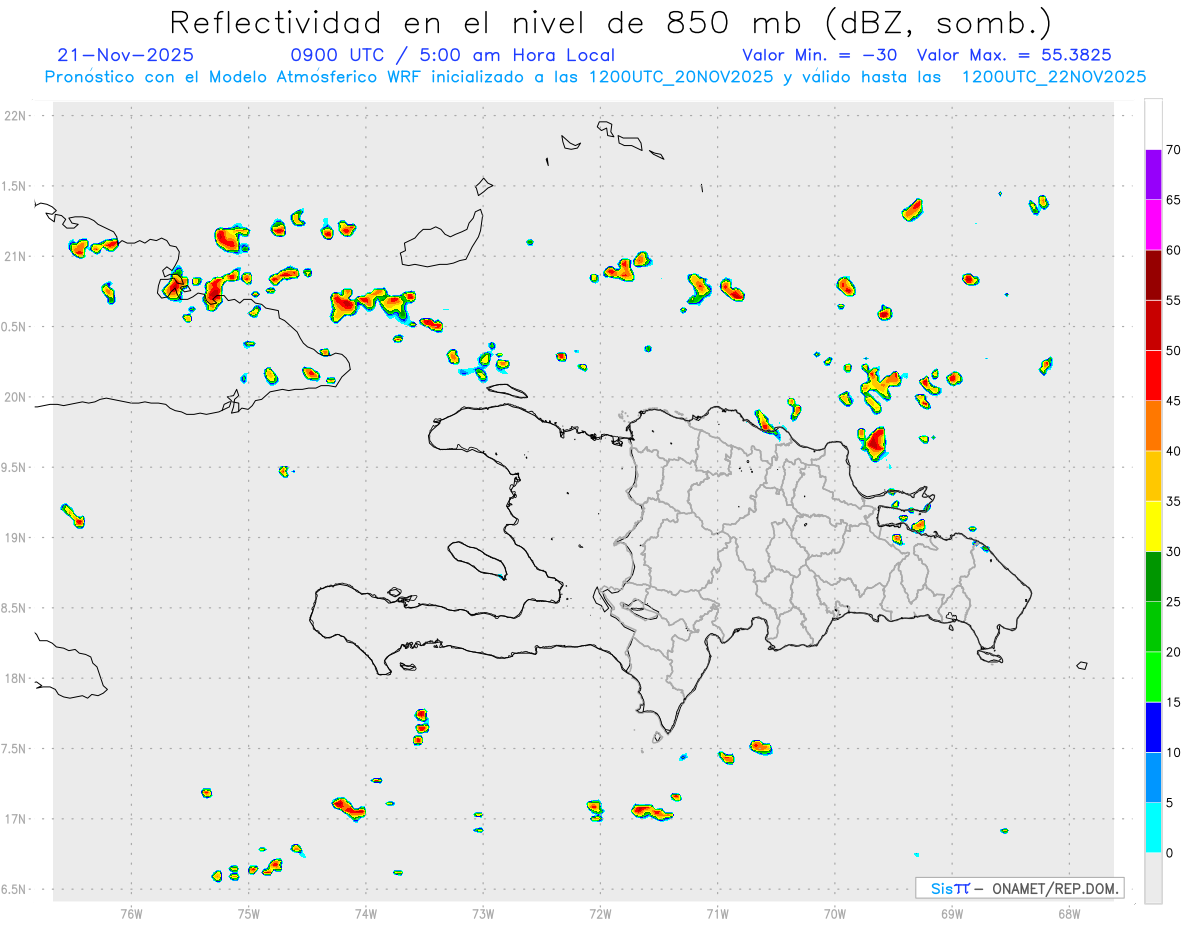Viewport: 1200px width, 927px height.
Task: Pick the dark green 25–30 dBZ colorbar segment
Action: click(x=1153, y=576)
